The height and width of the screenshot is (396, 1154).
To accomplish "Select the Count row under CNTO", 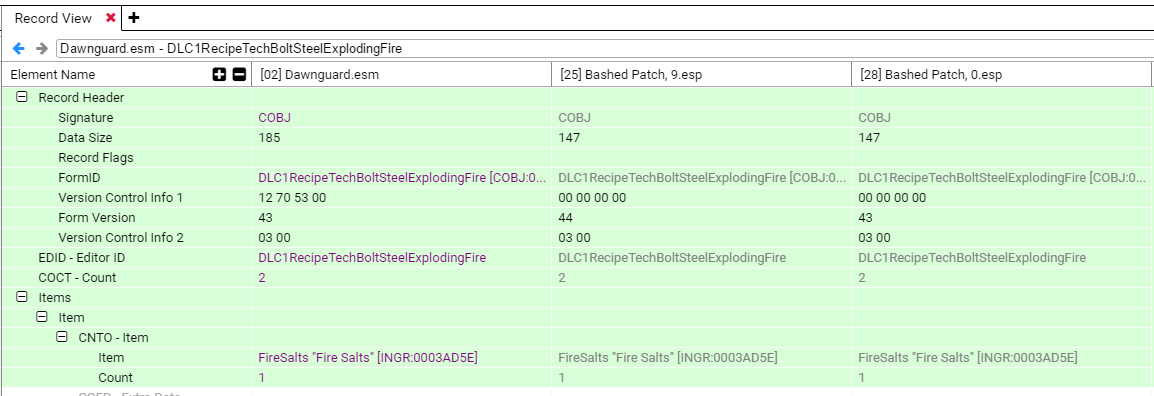I will click(x=116, y=378).
